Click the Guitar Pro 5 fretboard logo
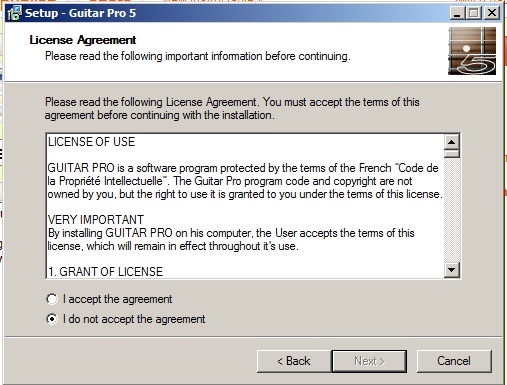Image resolution: width=507 pixels, height=385 pixels. click(x=472, y=51)
